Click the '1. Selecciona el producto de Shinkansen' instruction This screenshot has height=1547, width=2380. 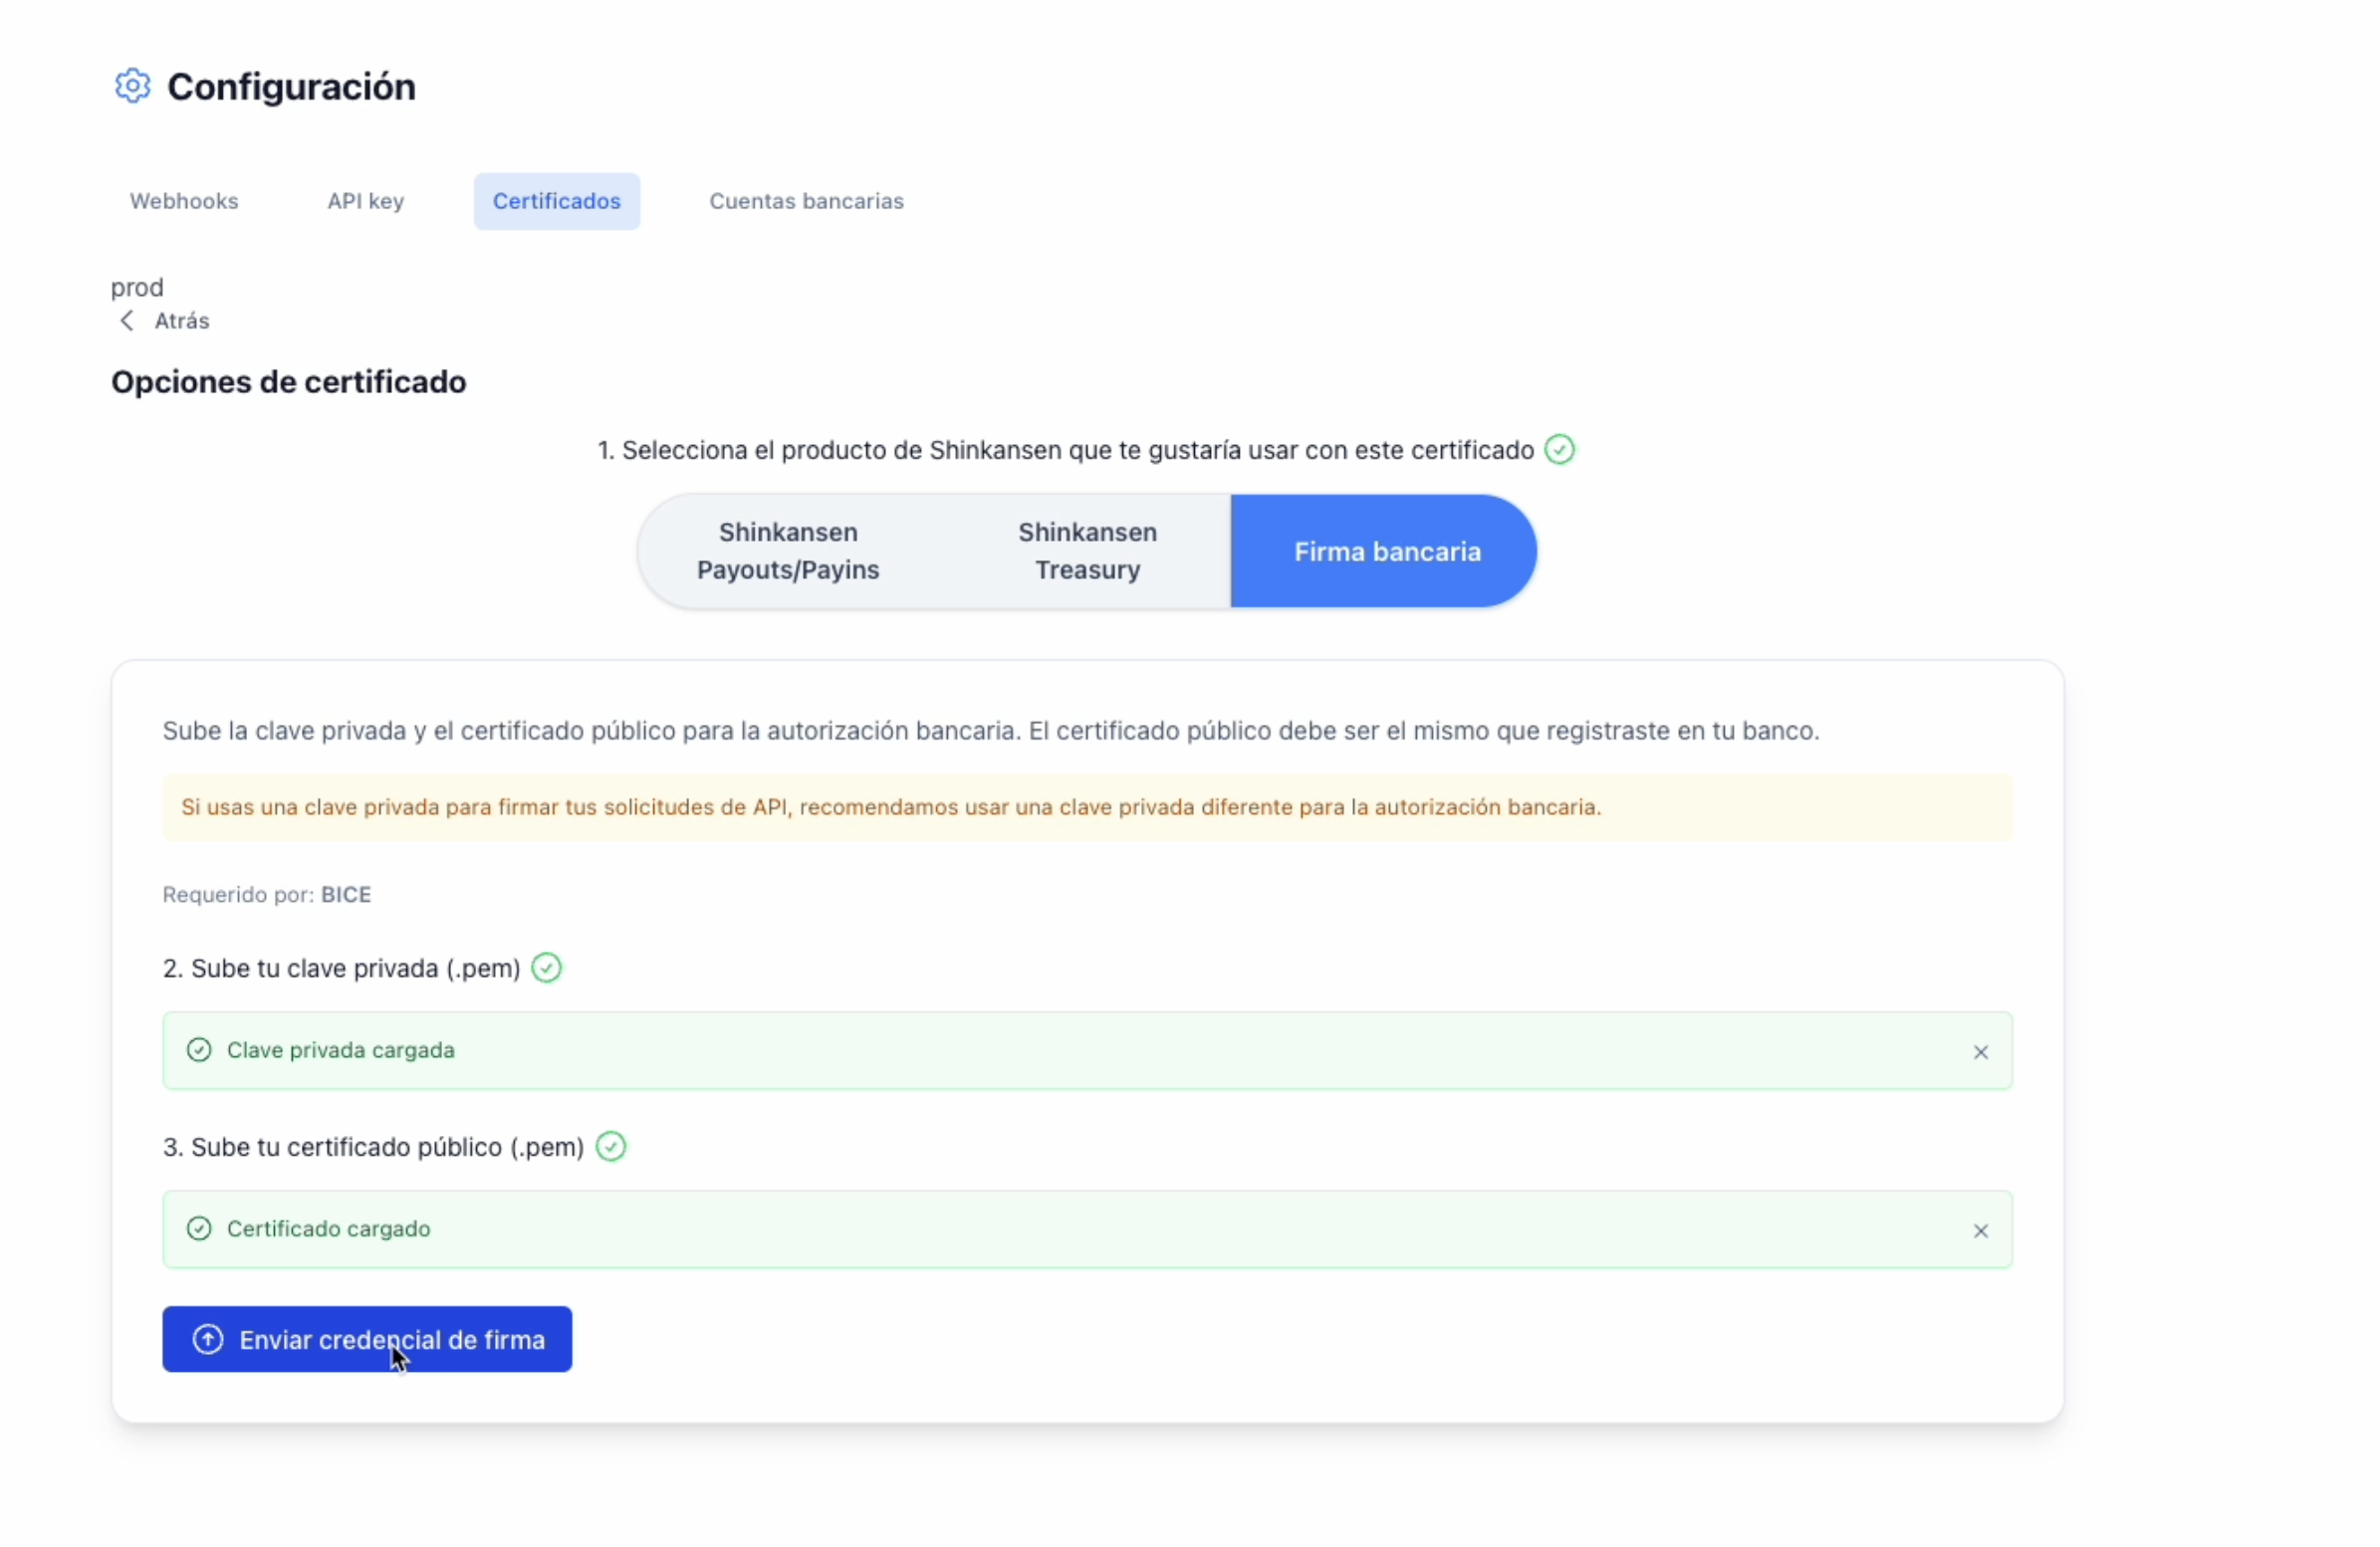pyautogui.click(x=1066, y=450)
